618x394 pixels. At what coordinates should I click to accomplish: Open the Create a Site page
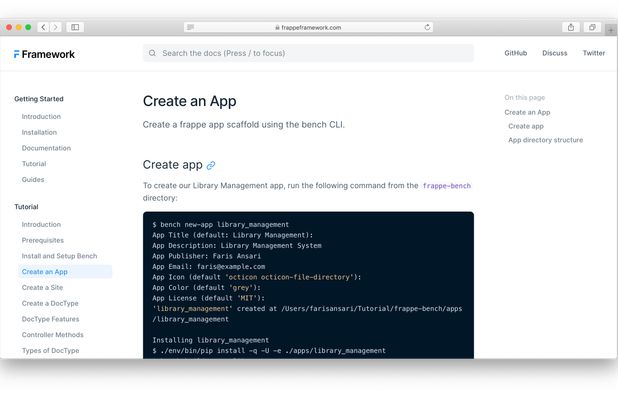pos(42,288)
